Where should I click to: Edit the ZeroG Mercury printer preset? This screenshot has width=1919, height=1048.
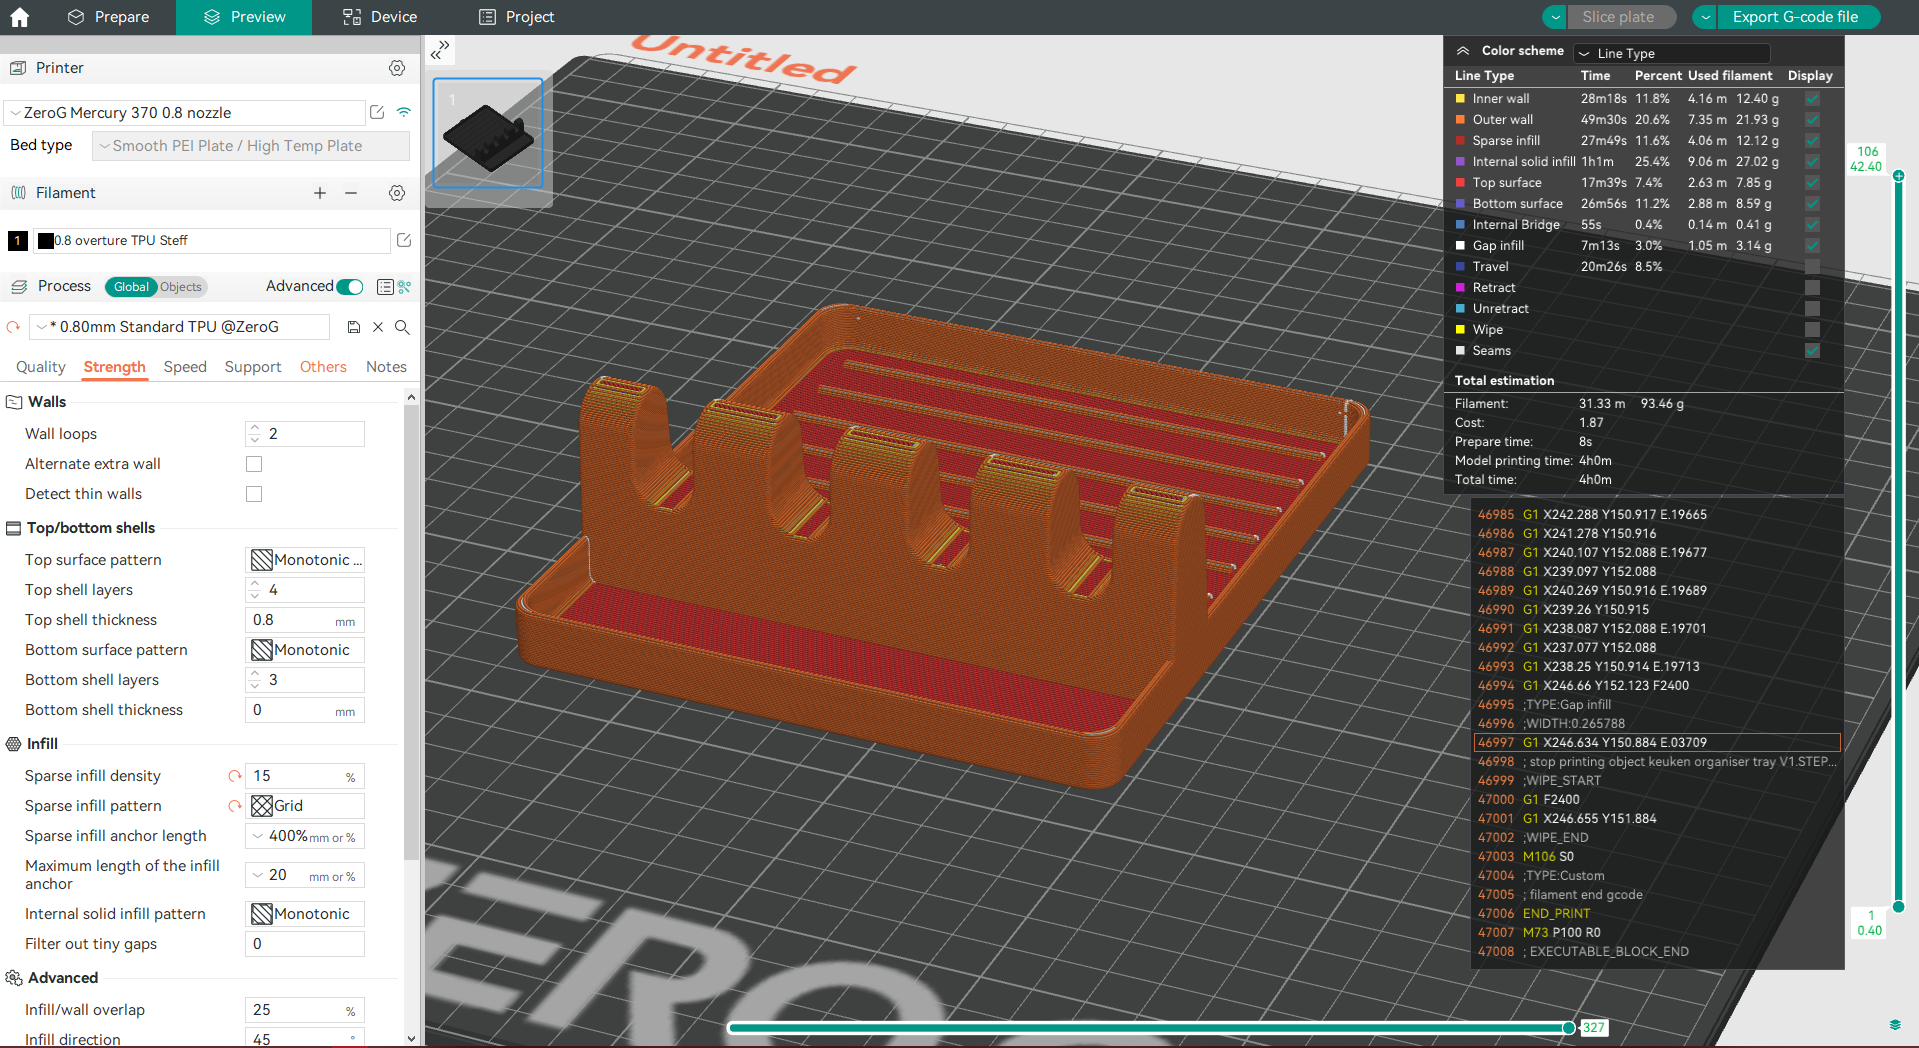377,113
